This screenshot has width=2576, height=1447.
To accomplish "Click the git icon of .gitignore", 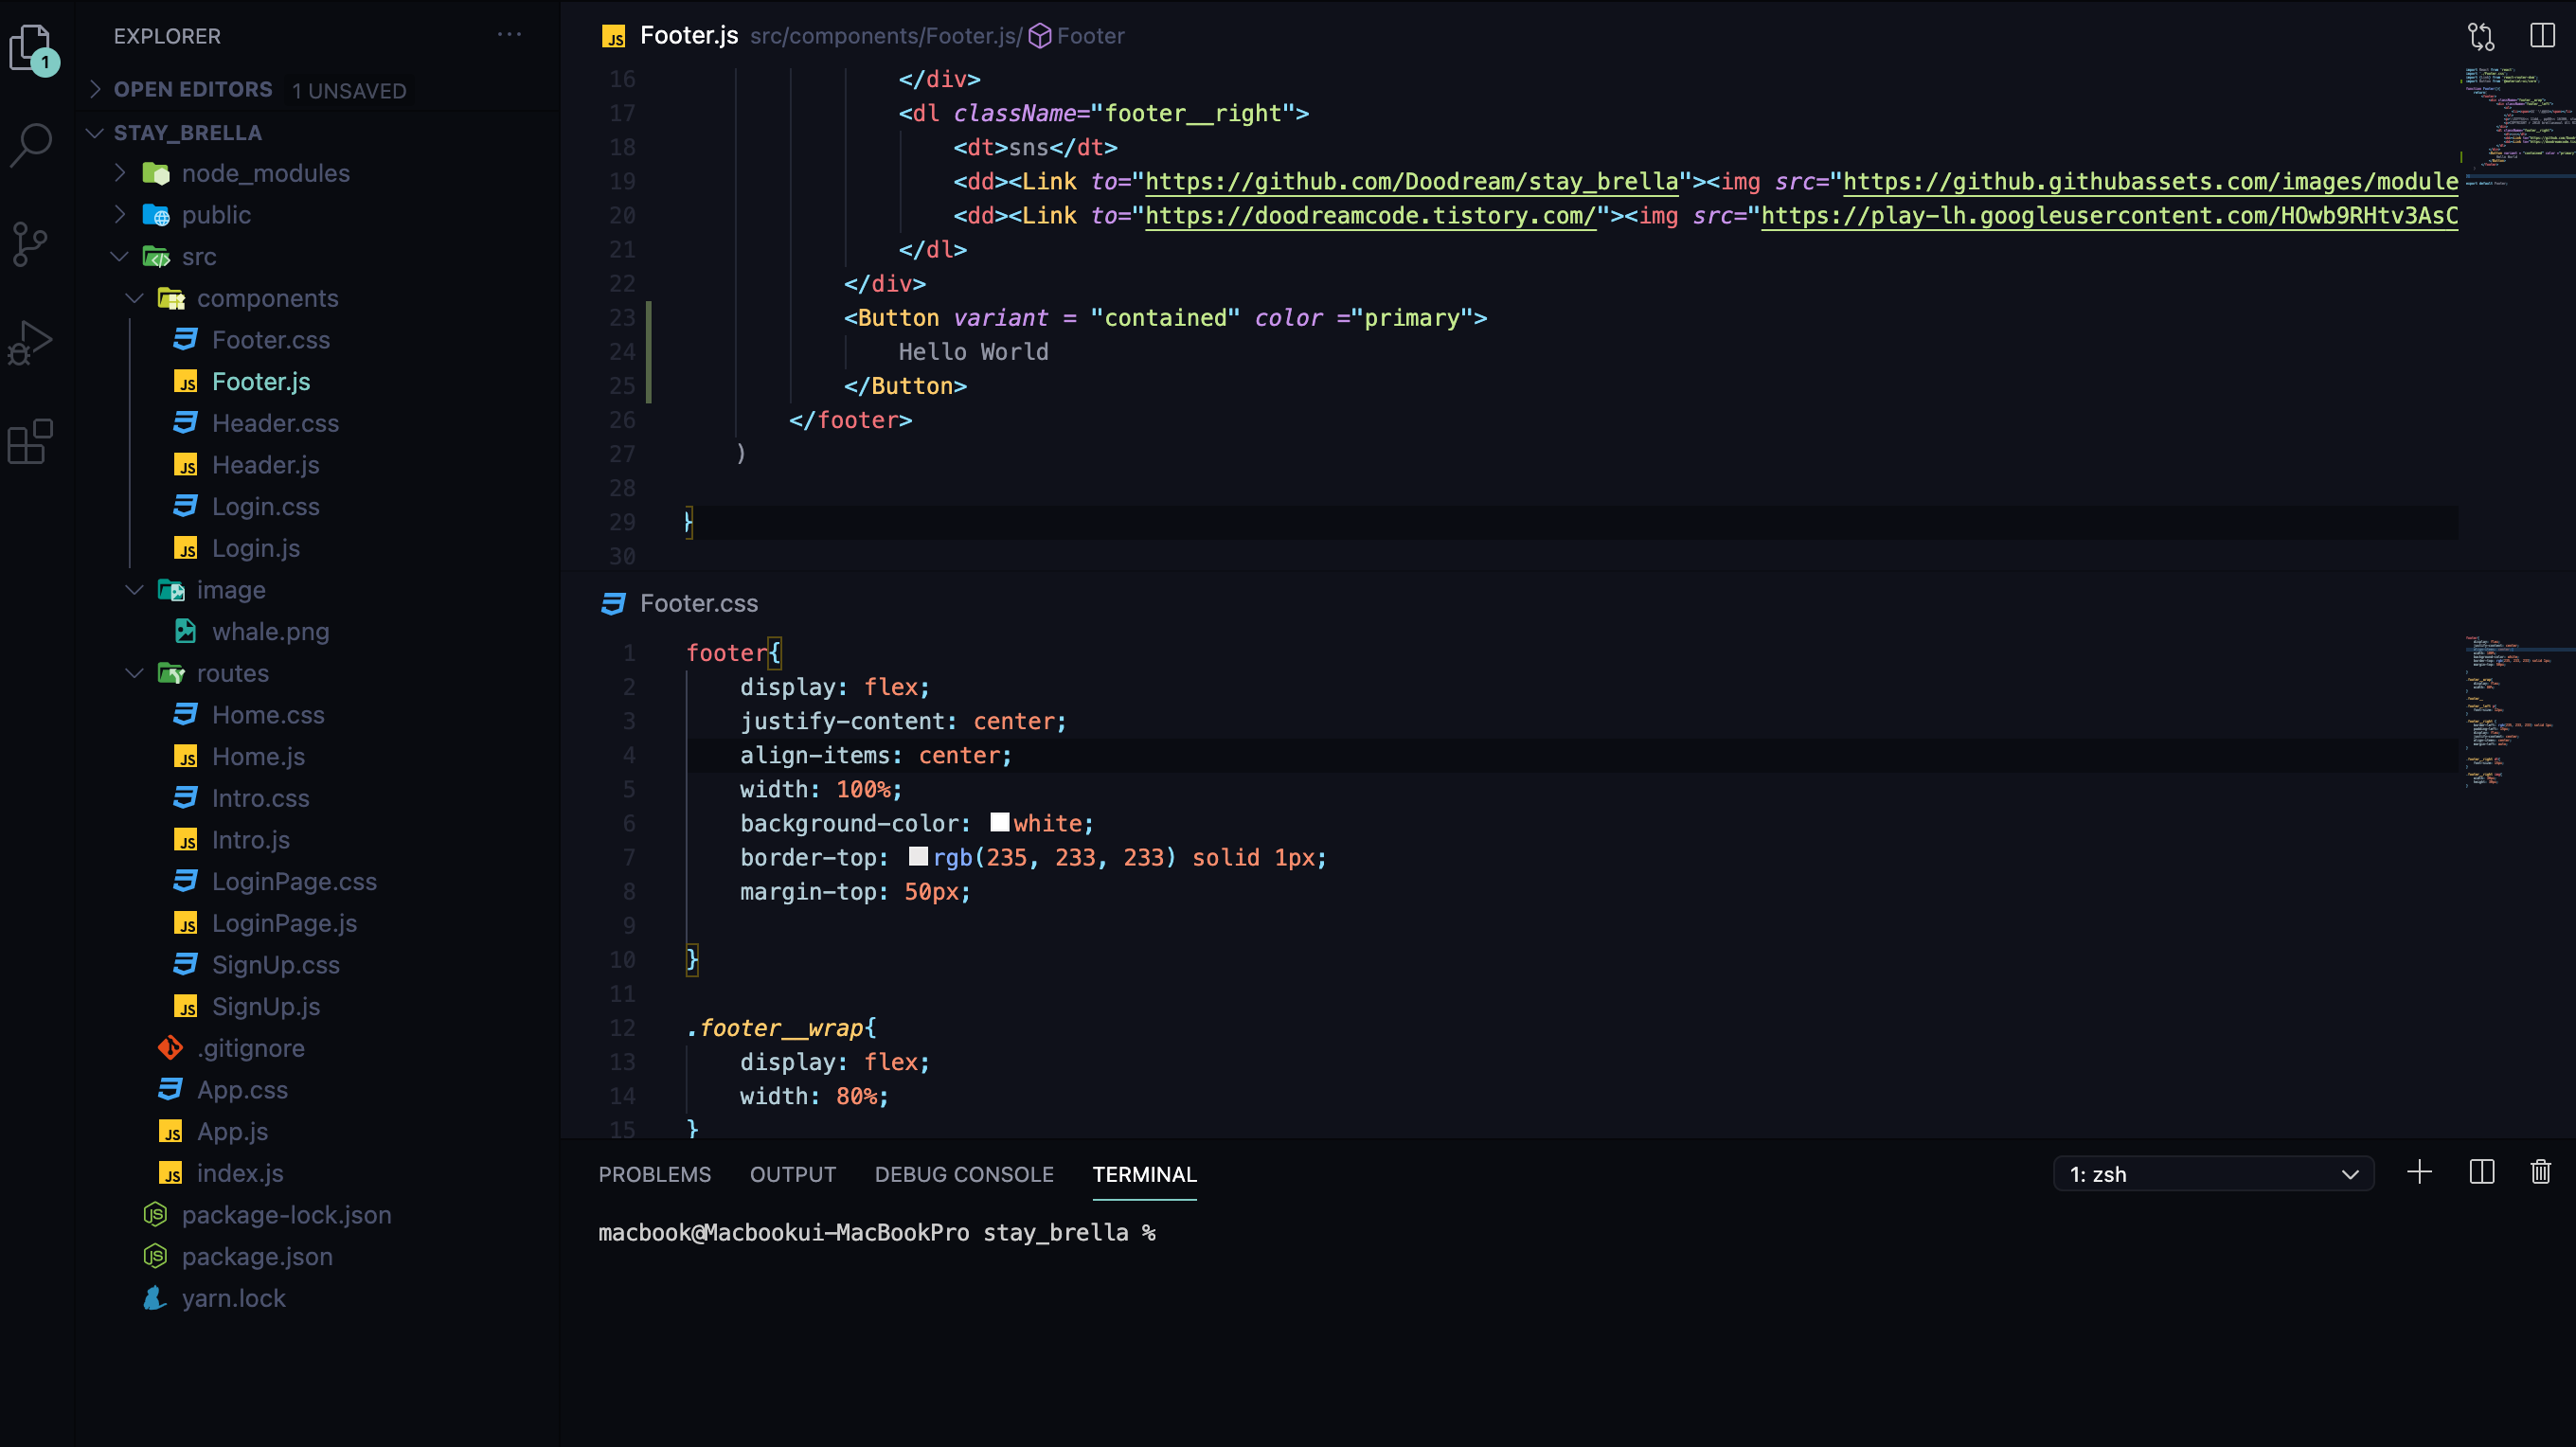I will tap(170, 1047).
